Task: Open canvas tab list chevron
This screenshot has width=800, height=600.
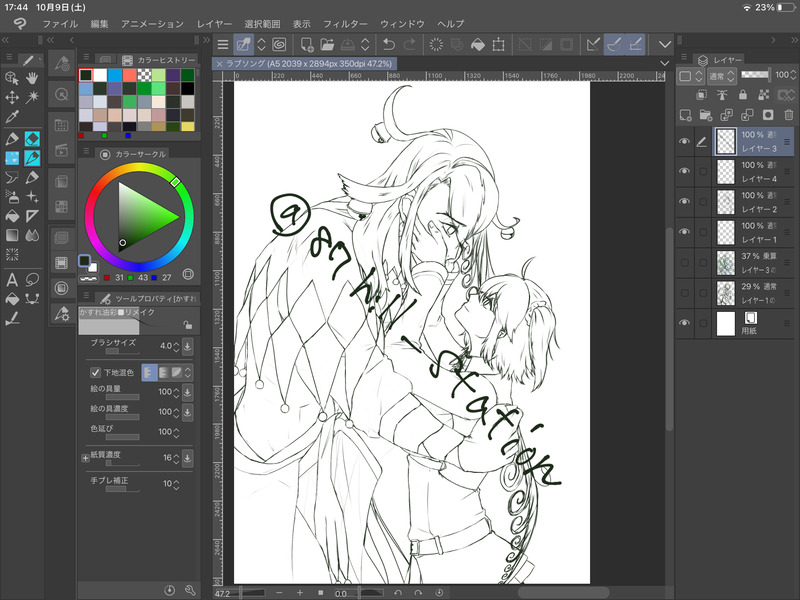Action: click(664, 63)
